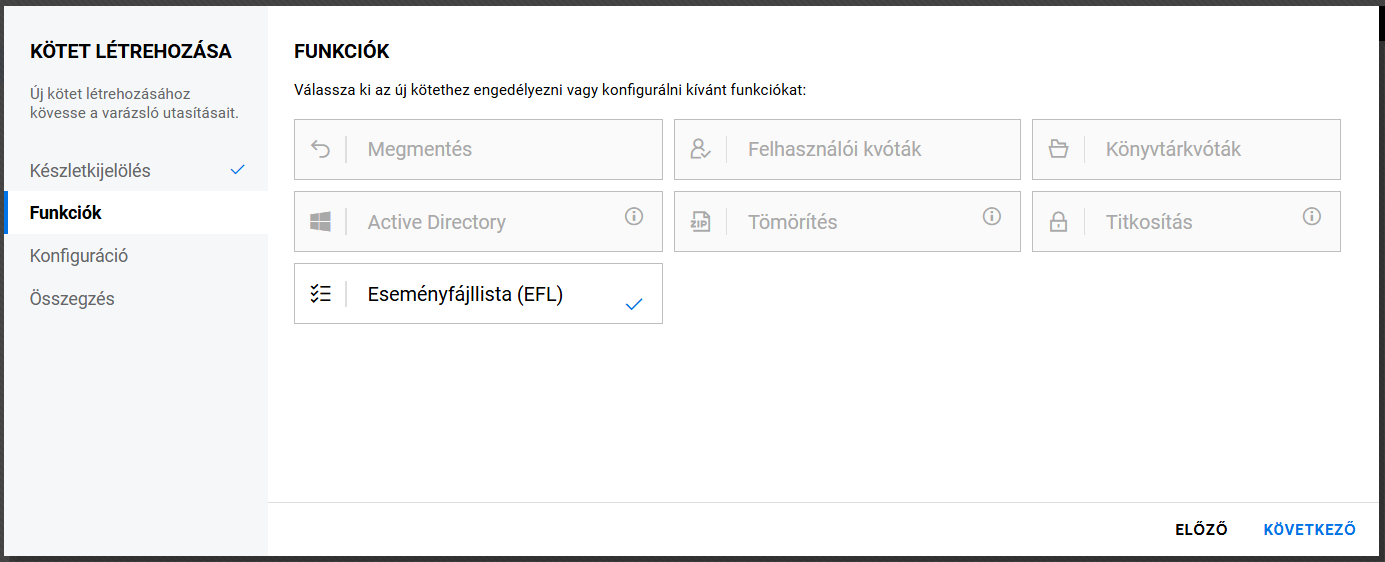
Task: View info icon on Titkosítás tile
Action: pyautogui.click(x=1312, y=216)
